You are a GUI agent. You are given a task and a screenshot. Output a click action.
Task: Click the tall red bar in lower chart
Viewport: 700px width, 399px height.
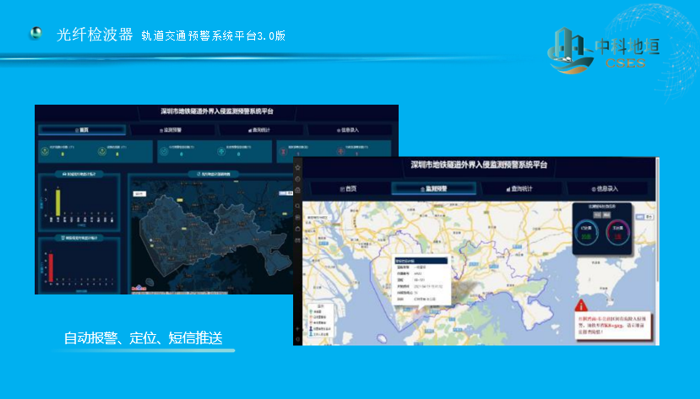point(51,267)
